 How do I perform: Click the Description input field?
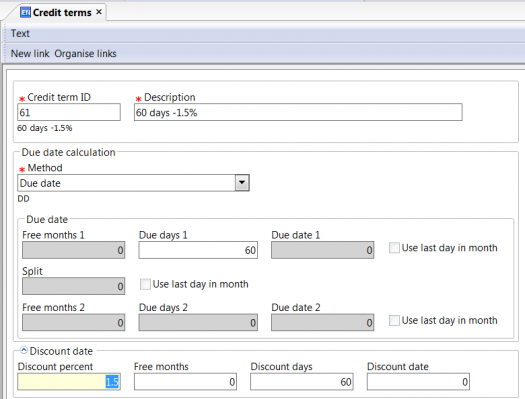298,112
